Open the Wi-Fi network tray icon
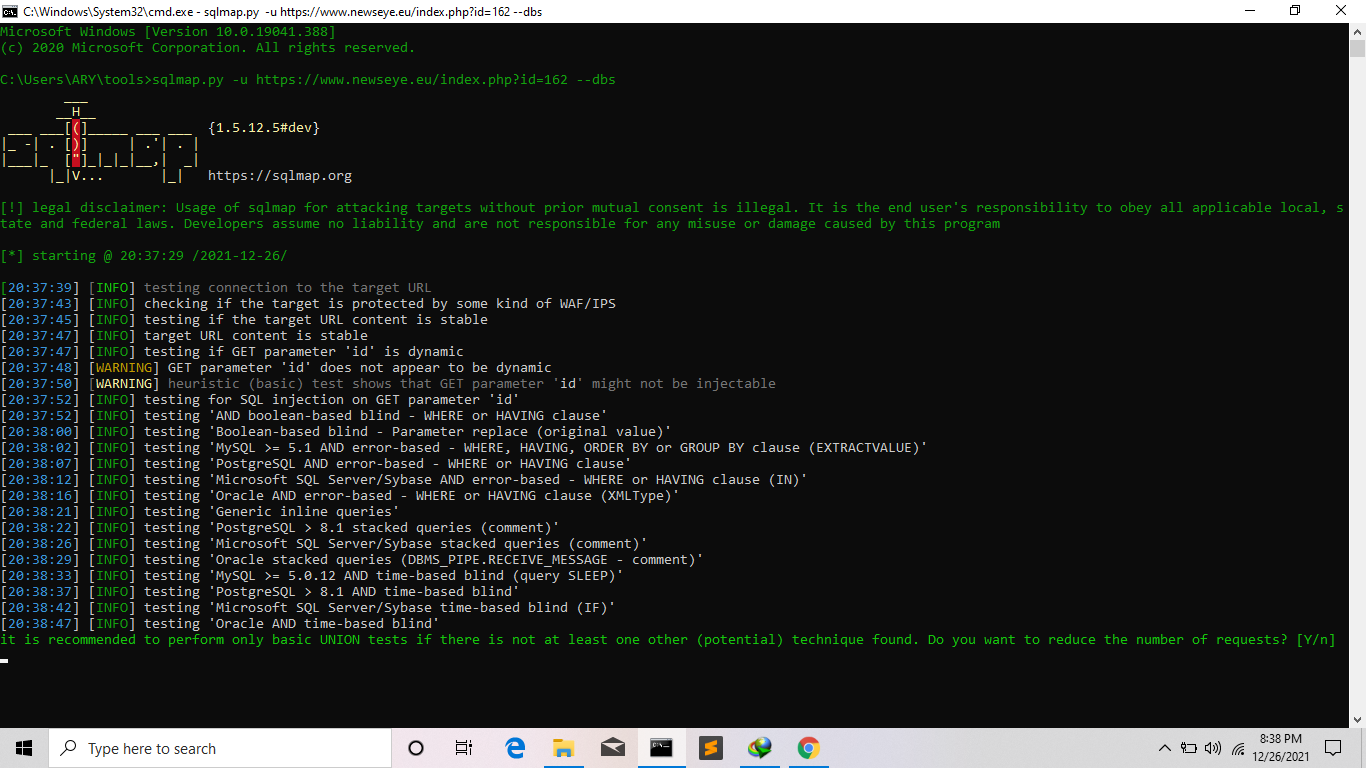 tap(1238, 748)
